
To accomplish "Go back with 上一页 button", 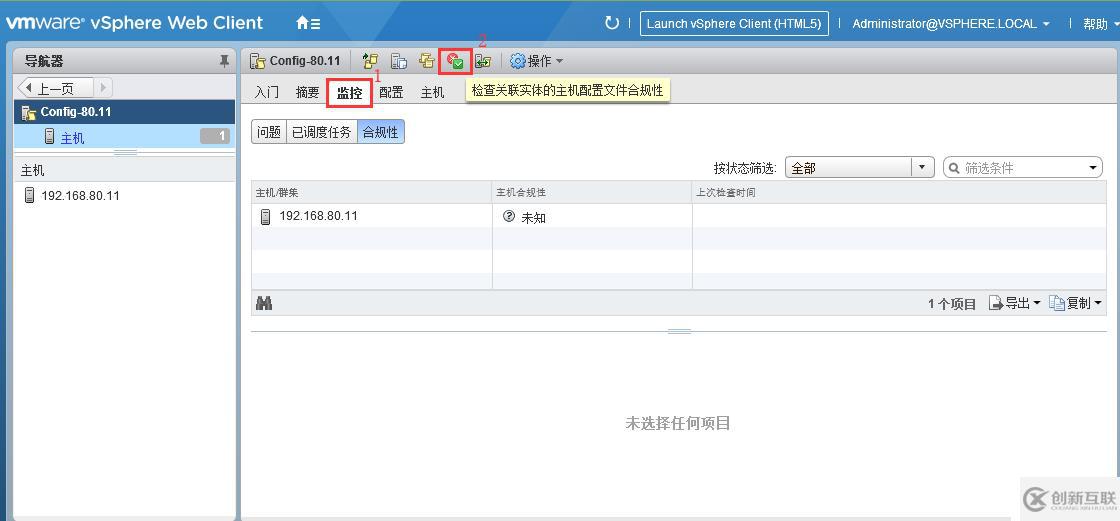I will point(55,88).
